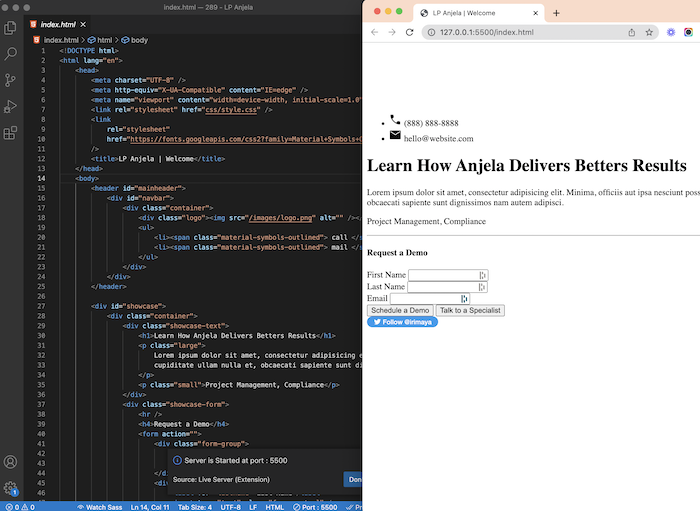Click the (888) 888-8888 phone number
Image resolution: width=700 pixels, height=511 pixels.
pos(431,123)
